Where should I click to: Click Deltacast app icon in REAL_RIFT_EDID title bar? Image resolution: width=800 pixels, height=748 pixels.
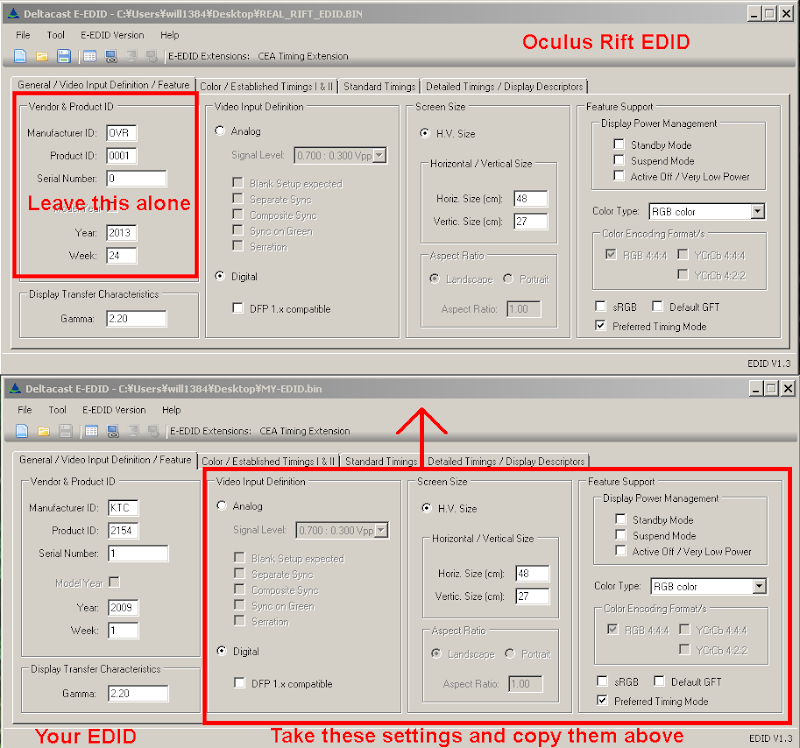14,14
